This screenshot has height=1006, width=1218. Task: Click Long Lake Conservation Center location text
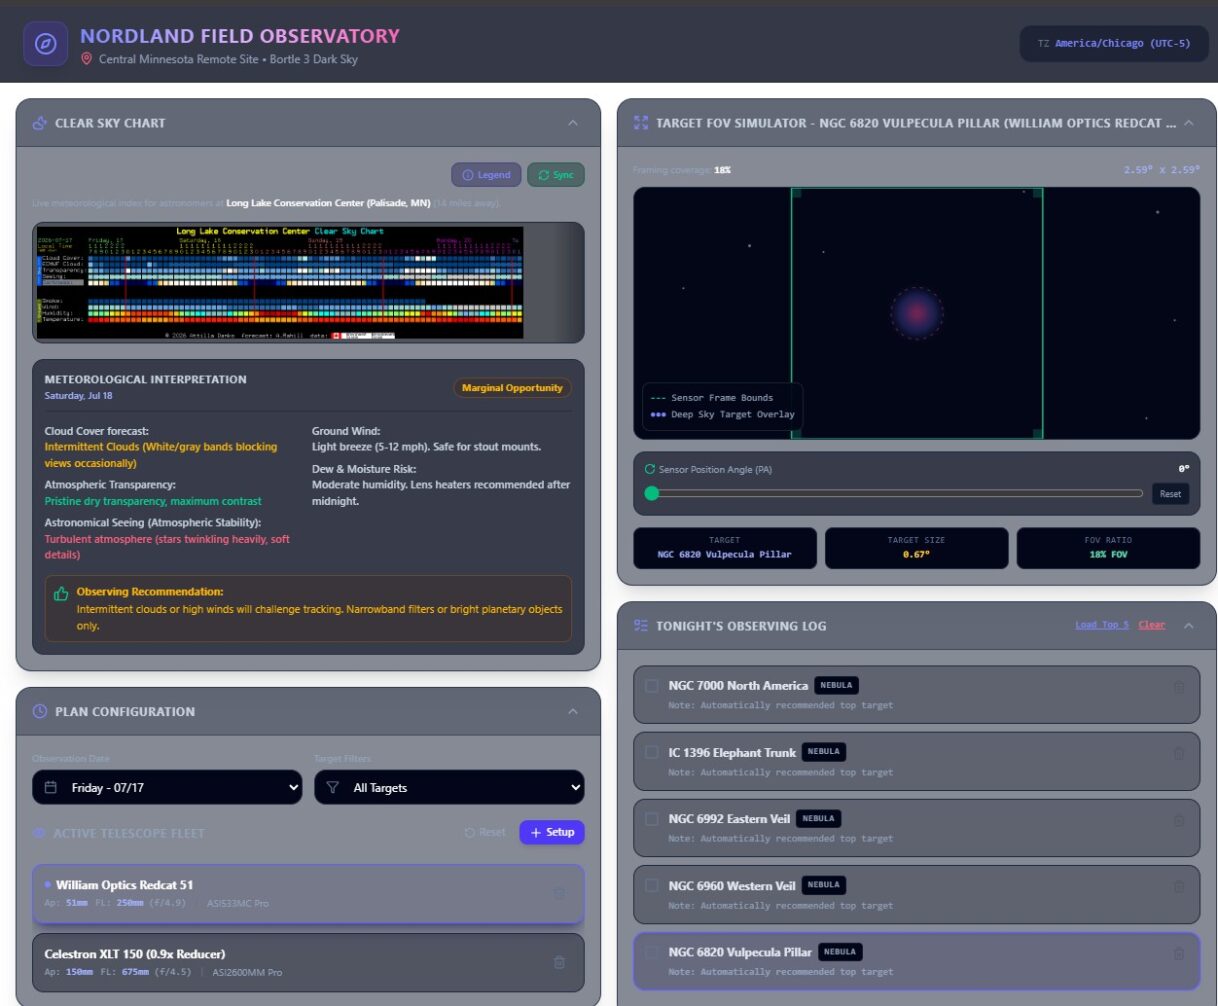pos(328,203)
